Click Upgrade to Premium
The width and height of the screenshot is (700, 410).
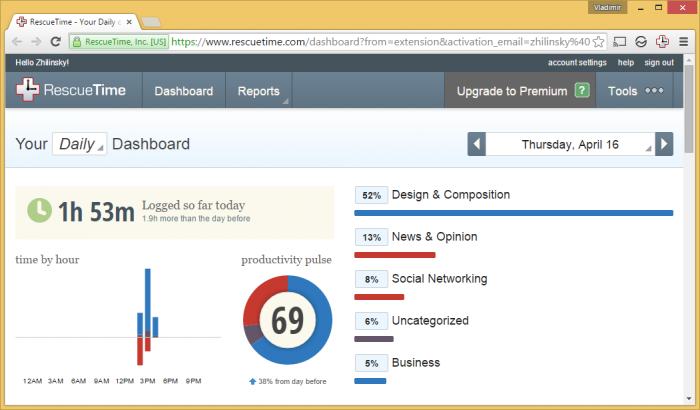click(512, 91)
